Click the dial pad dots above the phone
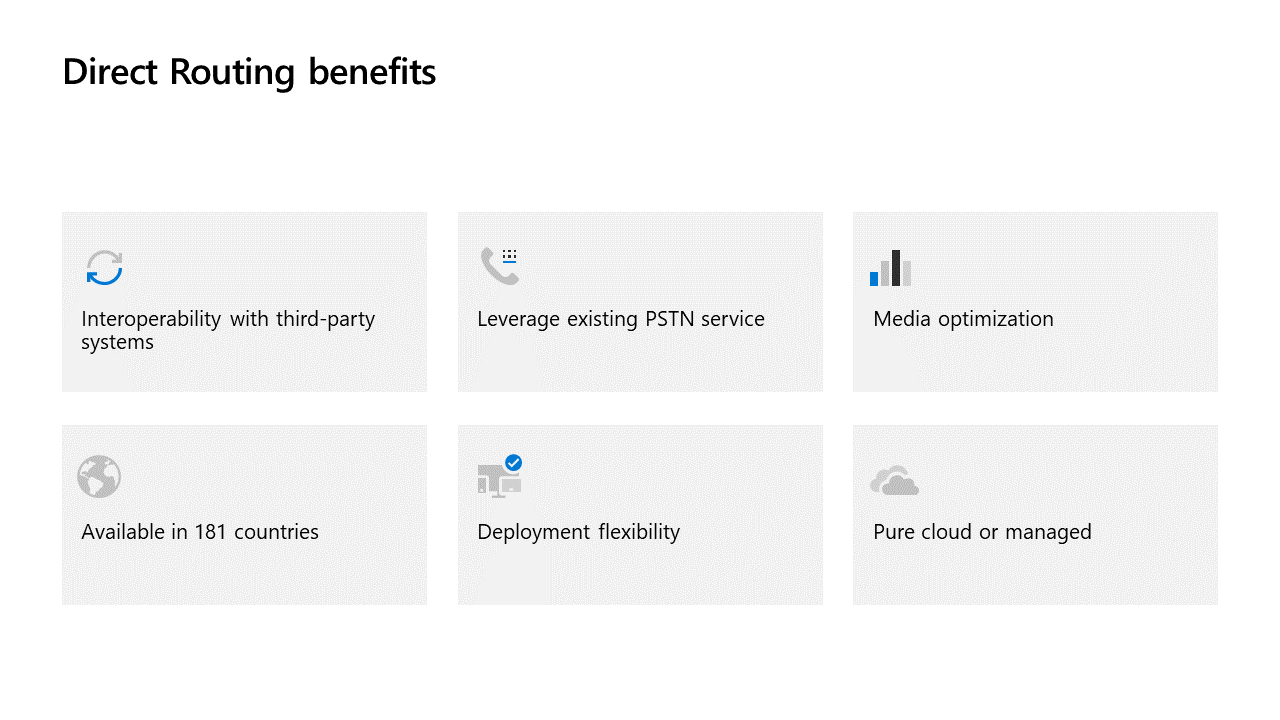 [x=510, y=254]
